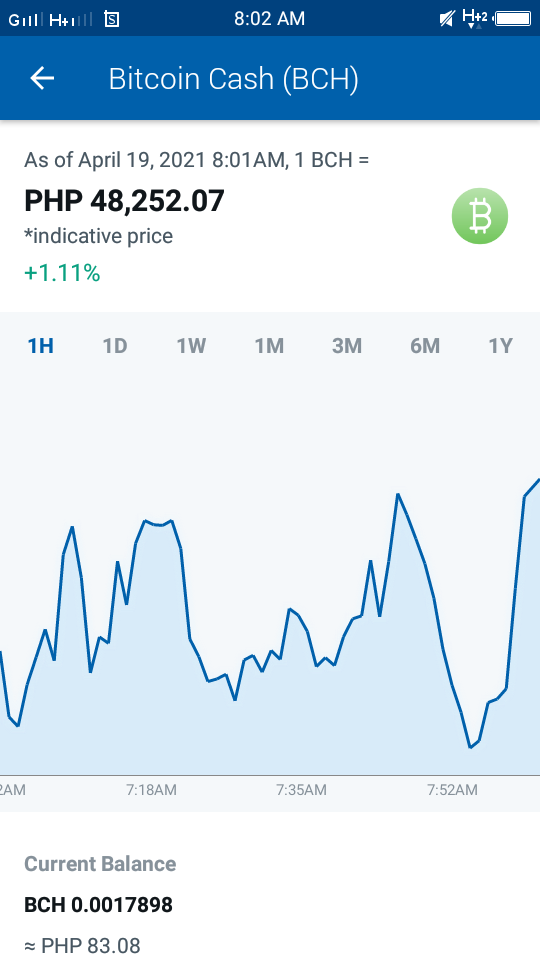Switch to 3M chart view
Image resolution: width=540 pixels, height=960 pixels.
click(x=347, y=346)
